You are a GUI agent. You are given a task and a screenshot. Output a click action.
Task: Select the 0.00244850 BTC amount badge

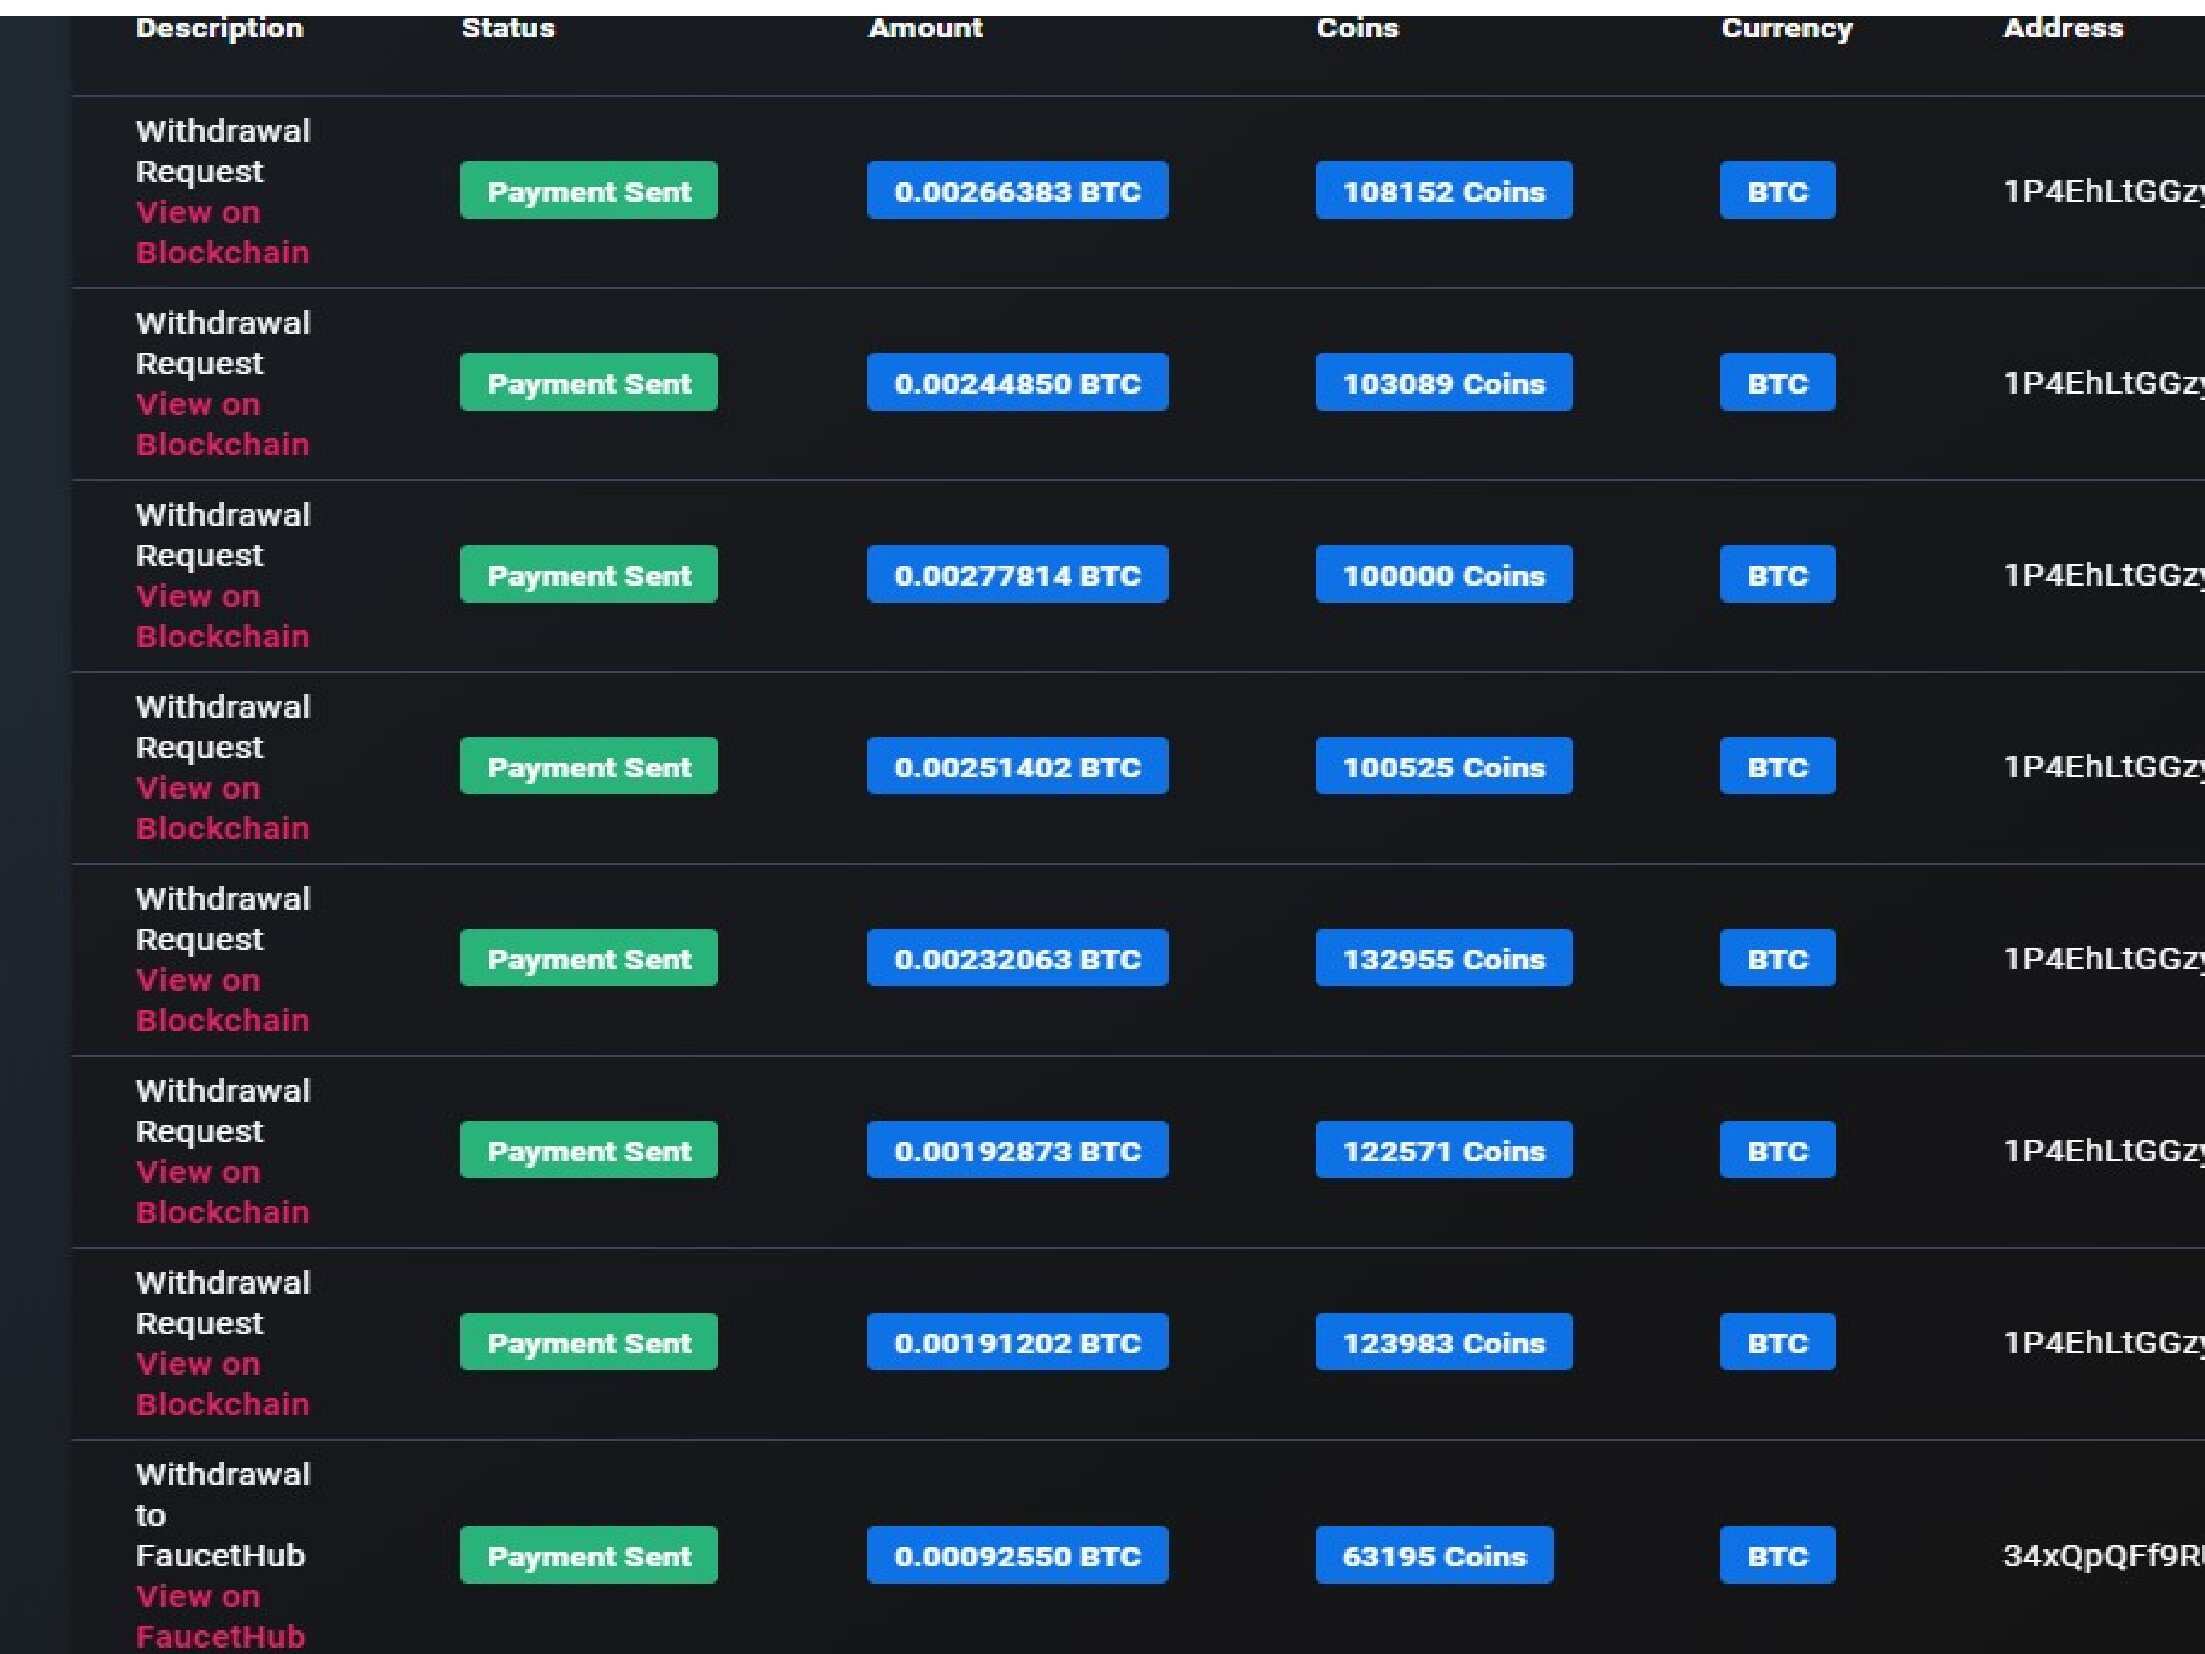point(1017,382)
